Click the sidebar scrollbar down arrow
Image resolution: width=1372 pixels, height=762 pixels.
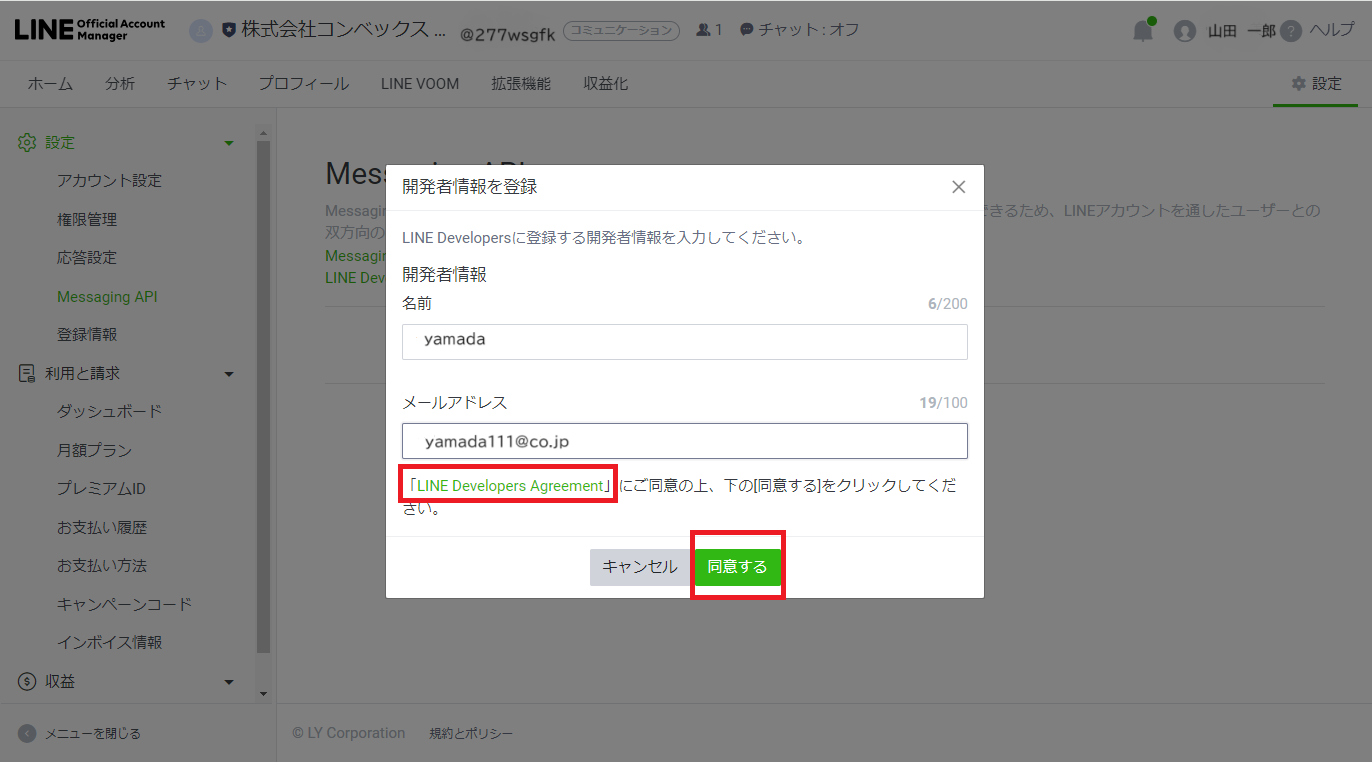click(x=263, y=693)
